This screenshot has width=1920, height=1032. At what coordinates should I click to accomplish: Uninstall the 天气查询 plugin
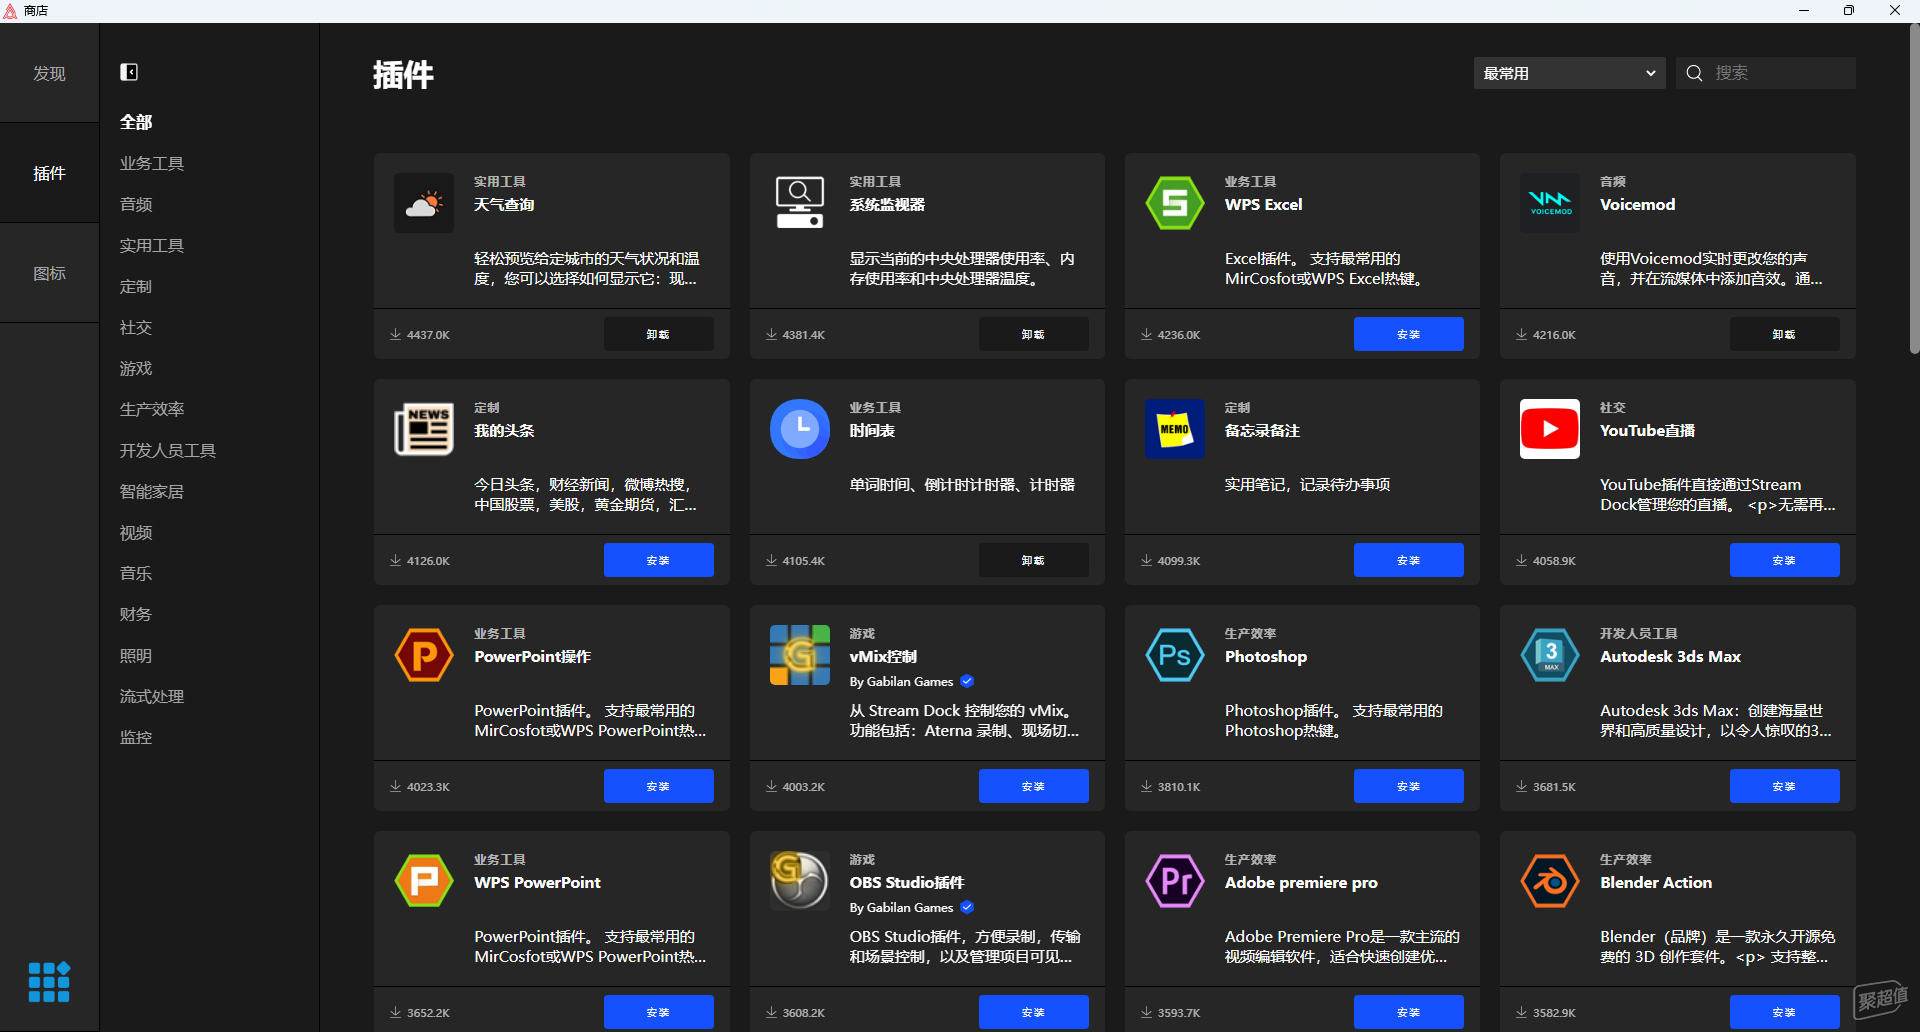658,334
